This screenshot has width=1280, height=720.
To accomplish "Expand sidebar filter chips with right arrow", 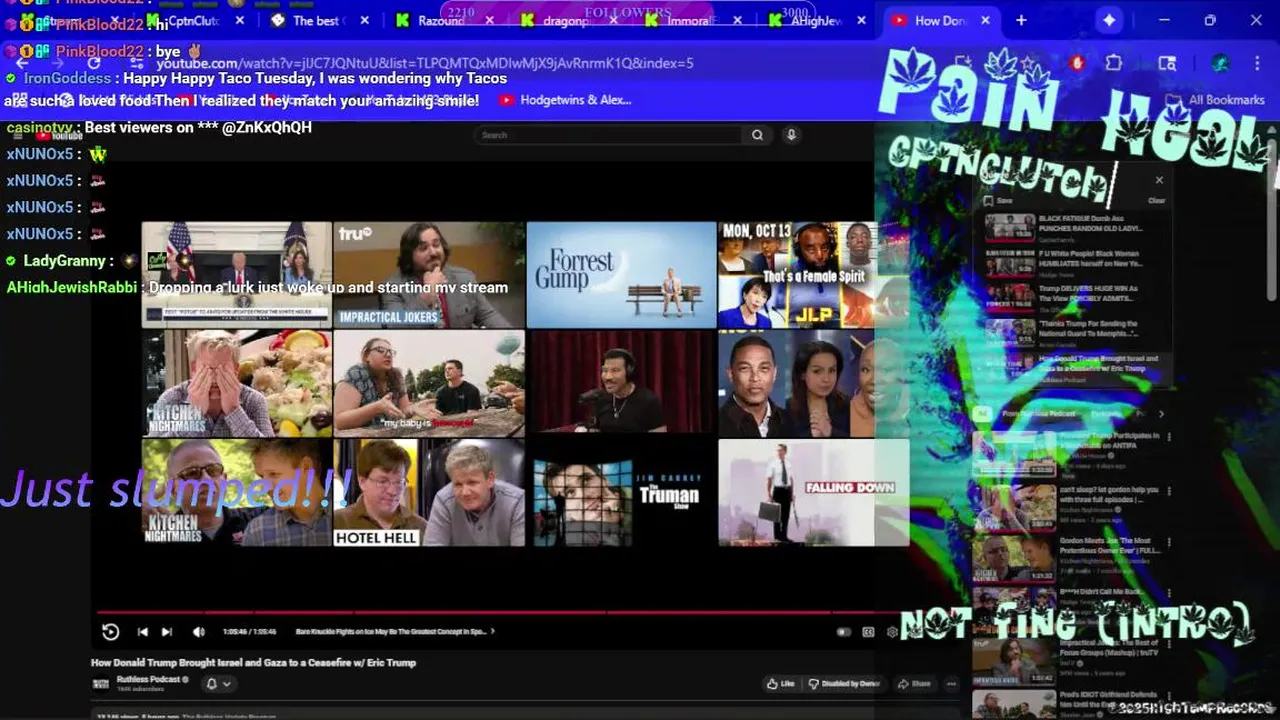I will [1161, 413].
